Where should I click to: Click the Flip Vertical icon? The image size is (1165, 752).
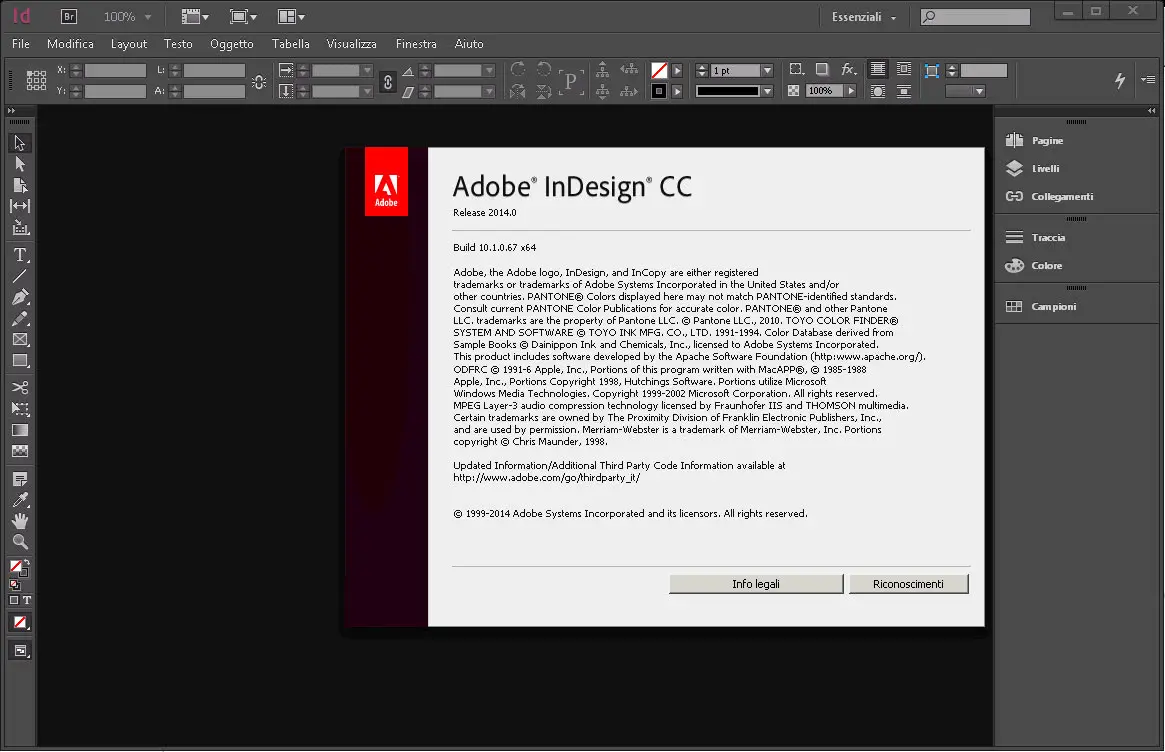tap(544, 91)
